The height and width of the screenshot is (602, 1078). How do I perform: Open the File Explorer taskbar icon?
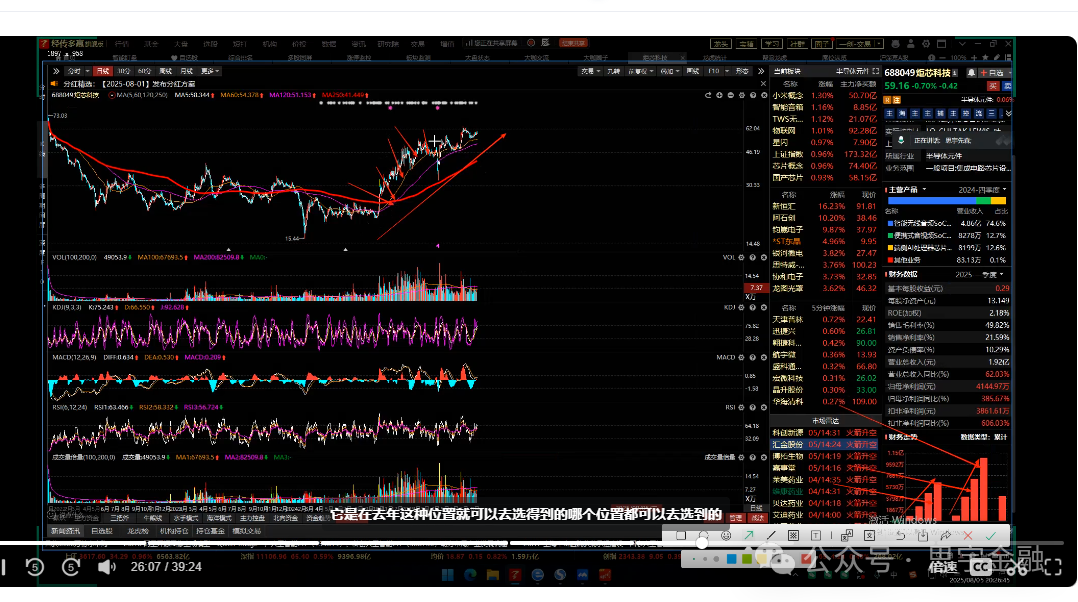coord(492,575)
